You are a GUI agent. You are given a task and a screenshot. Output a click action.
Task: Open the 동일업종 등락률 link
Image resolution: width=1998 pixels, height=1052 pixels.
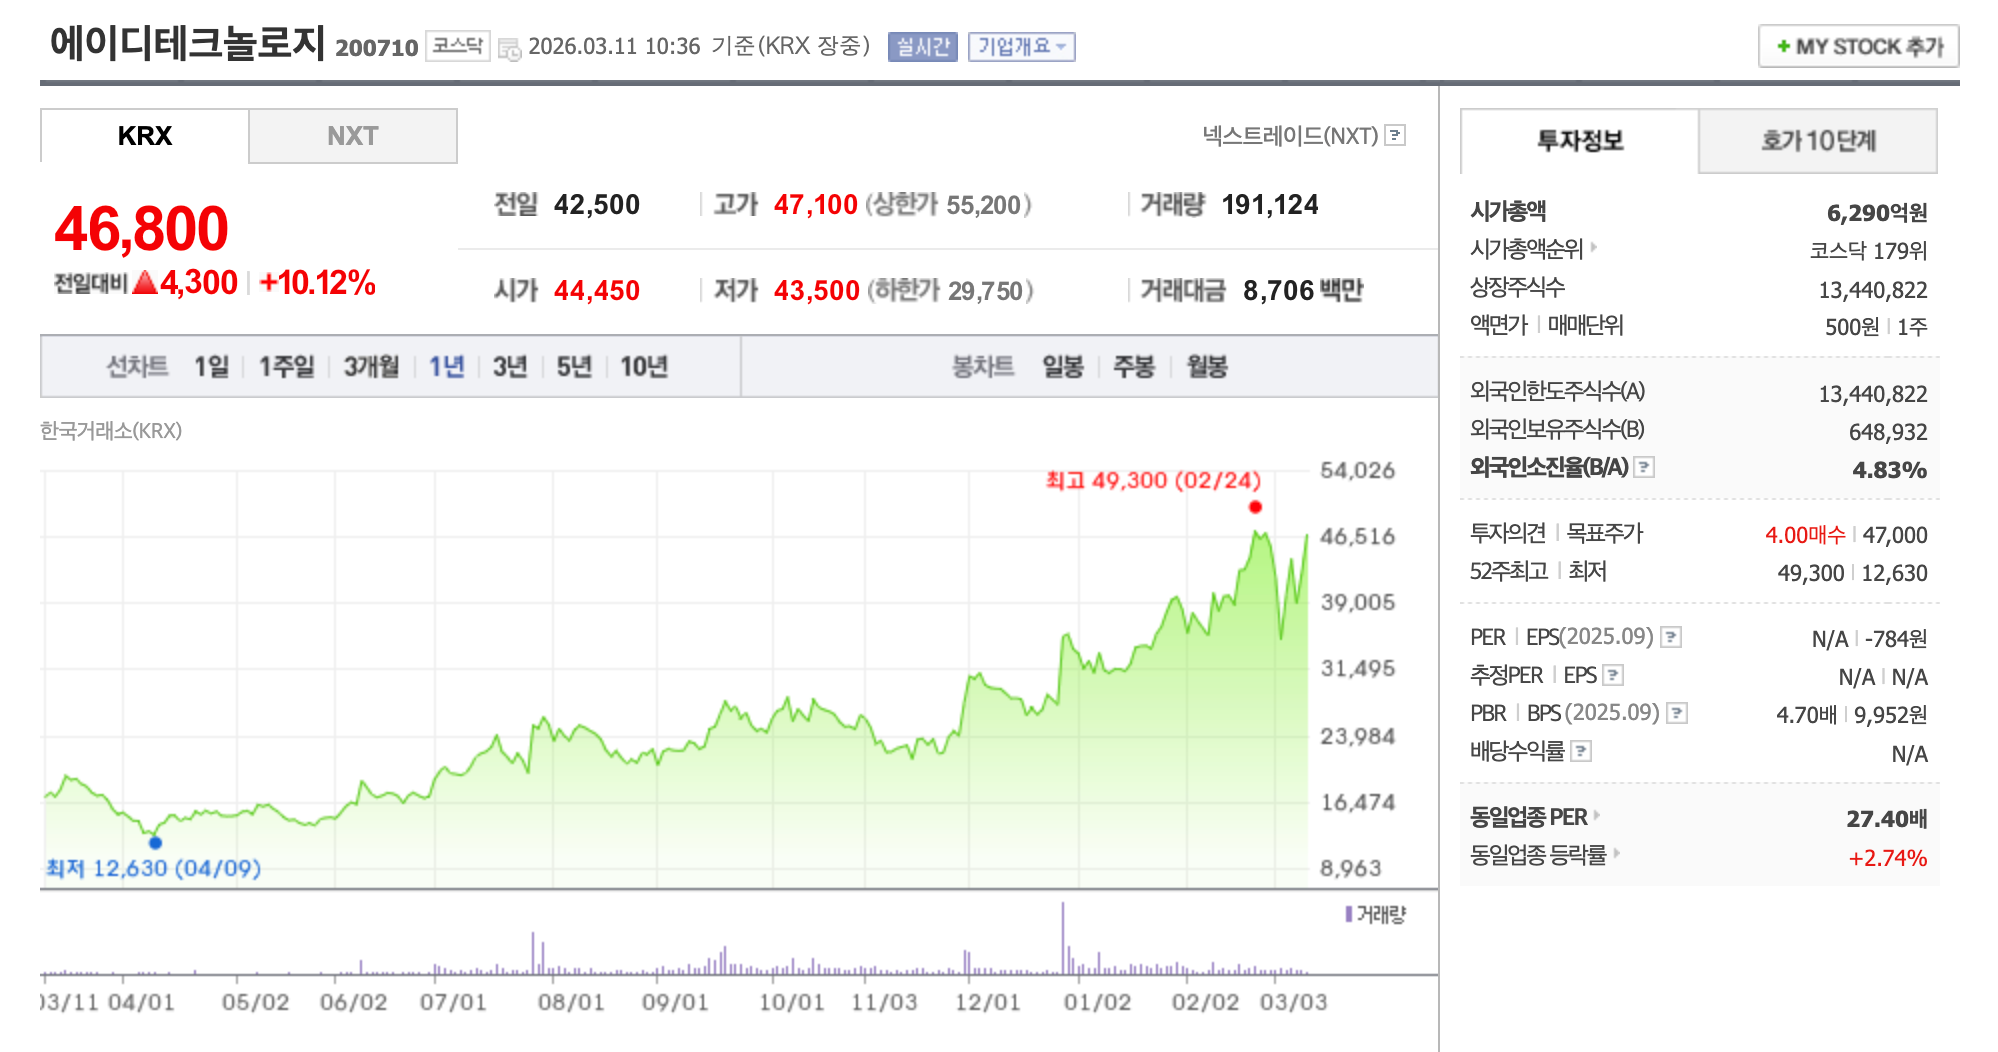1538,855
